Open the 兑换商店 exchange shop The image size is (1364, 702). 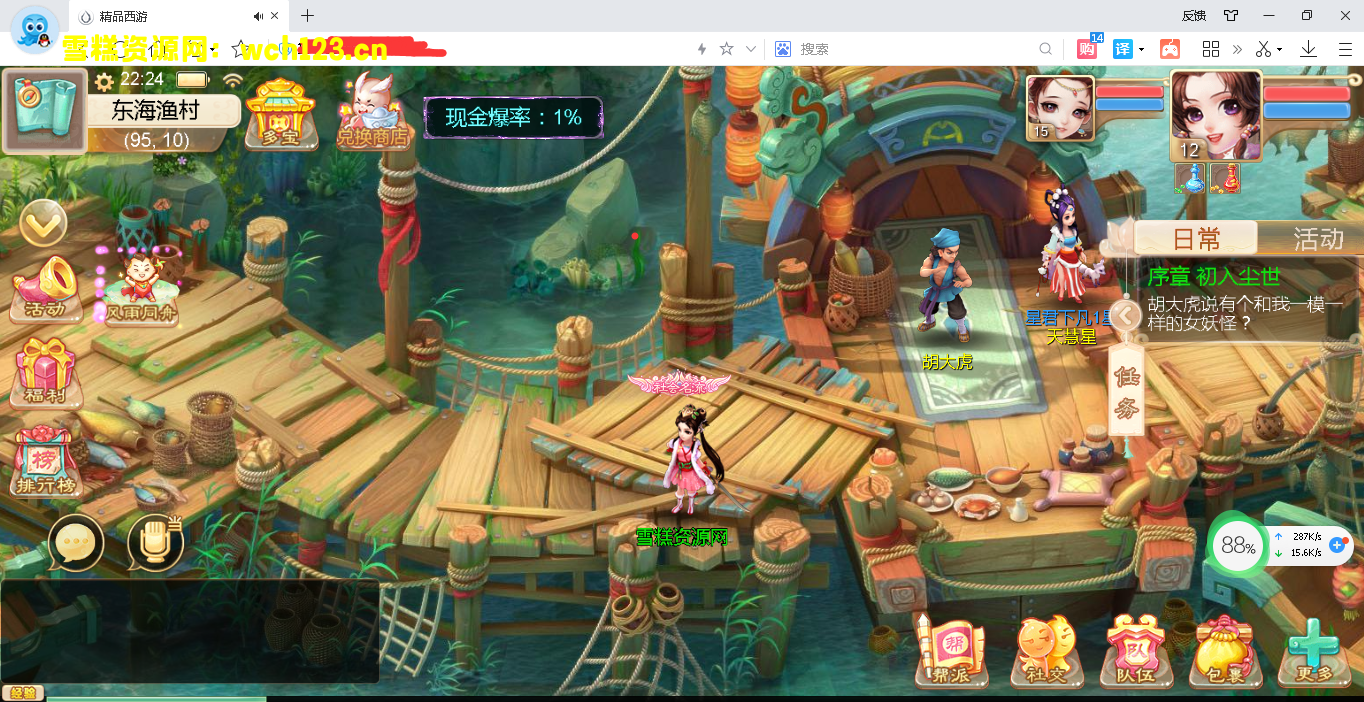(371, 115)
